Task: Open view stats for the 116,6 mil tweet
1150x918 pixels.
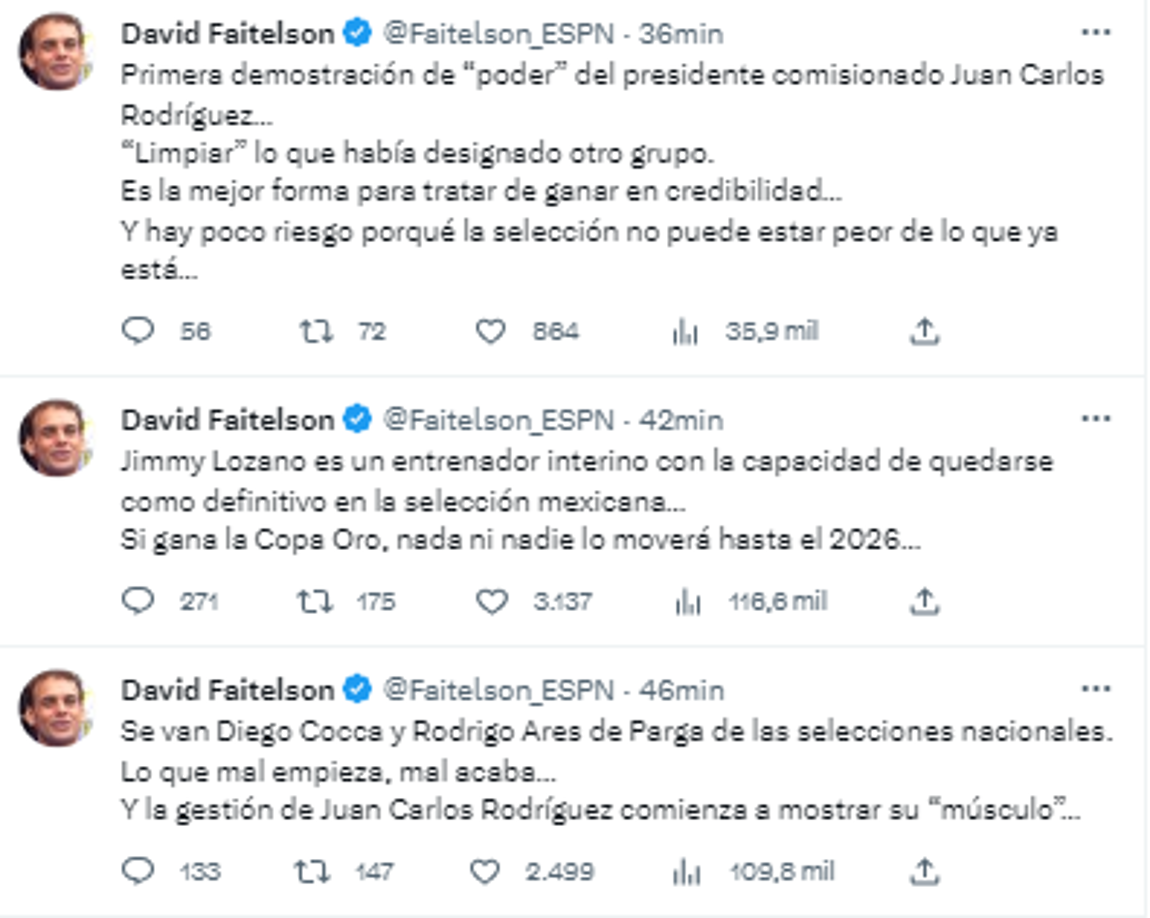Action: (x=687, y=600)
